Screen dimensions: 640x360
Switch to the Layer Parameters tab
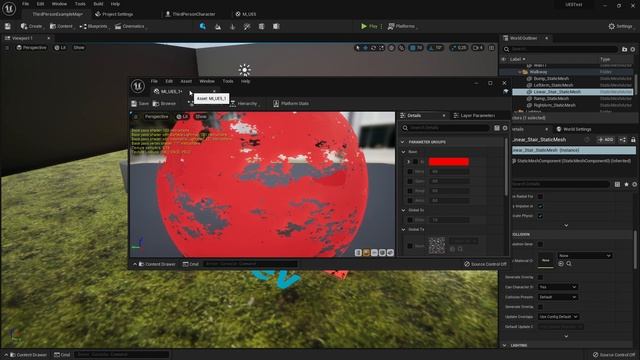[x=474, y=116]
